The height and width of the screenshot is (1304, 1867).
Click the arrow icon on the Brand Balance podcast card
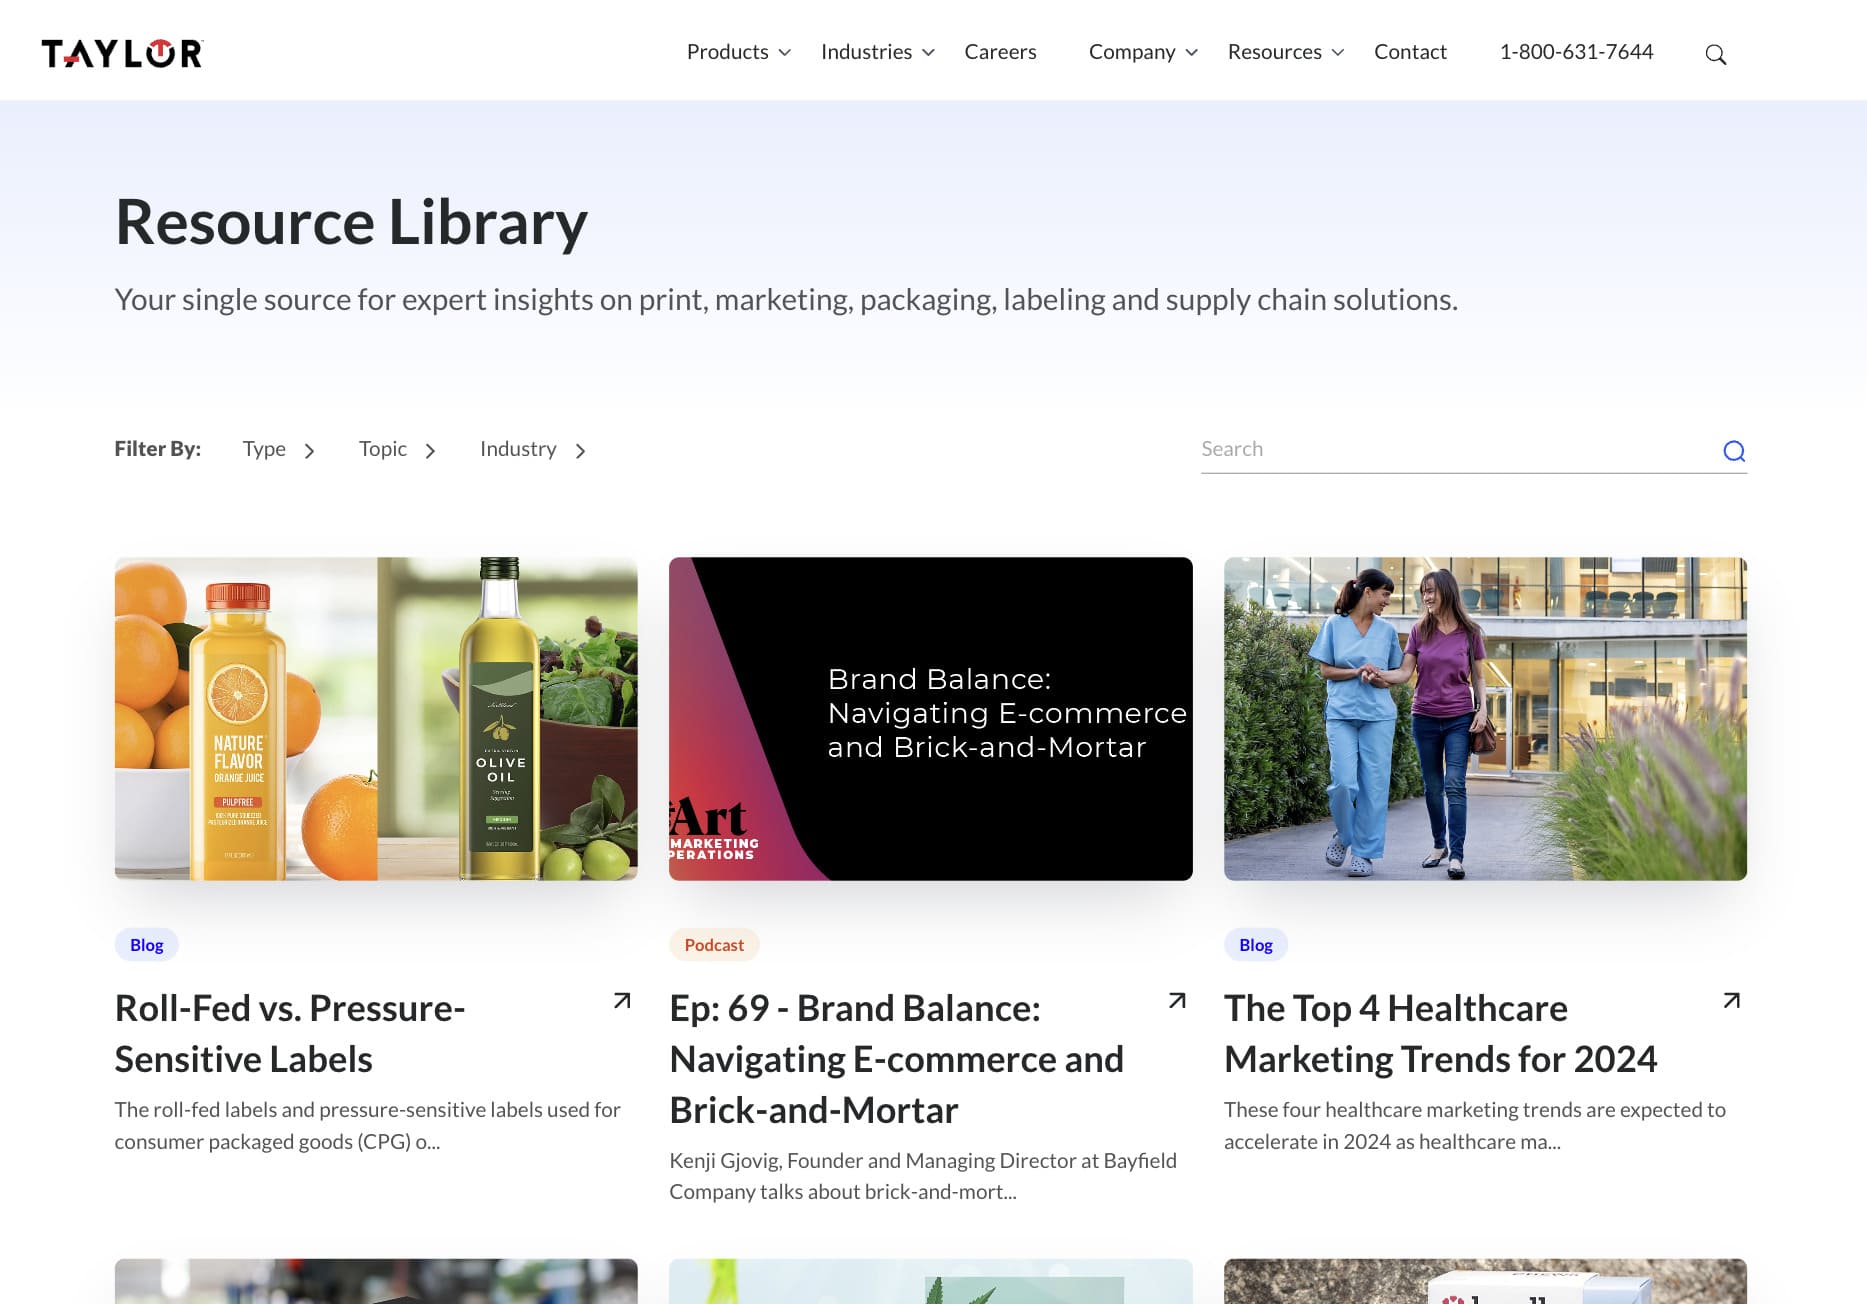[x=1176, y=1000]
